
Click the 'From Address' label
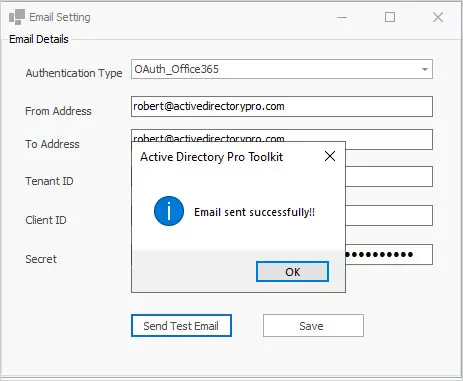click(58, 111)
